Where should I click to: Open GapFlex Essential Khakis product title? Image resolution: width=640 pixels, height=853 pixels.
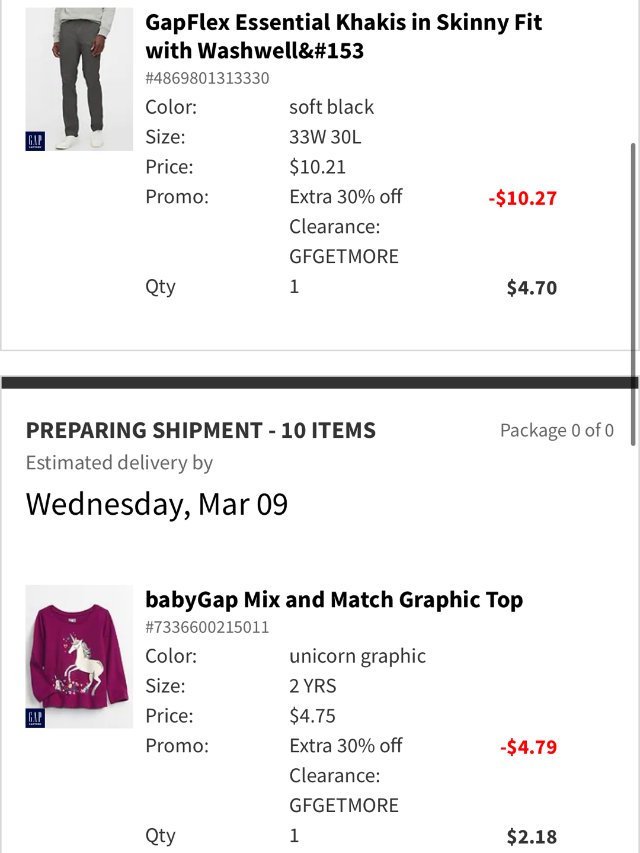pyautogui.click(x=343, y=36)
